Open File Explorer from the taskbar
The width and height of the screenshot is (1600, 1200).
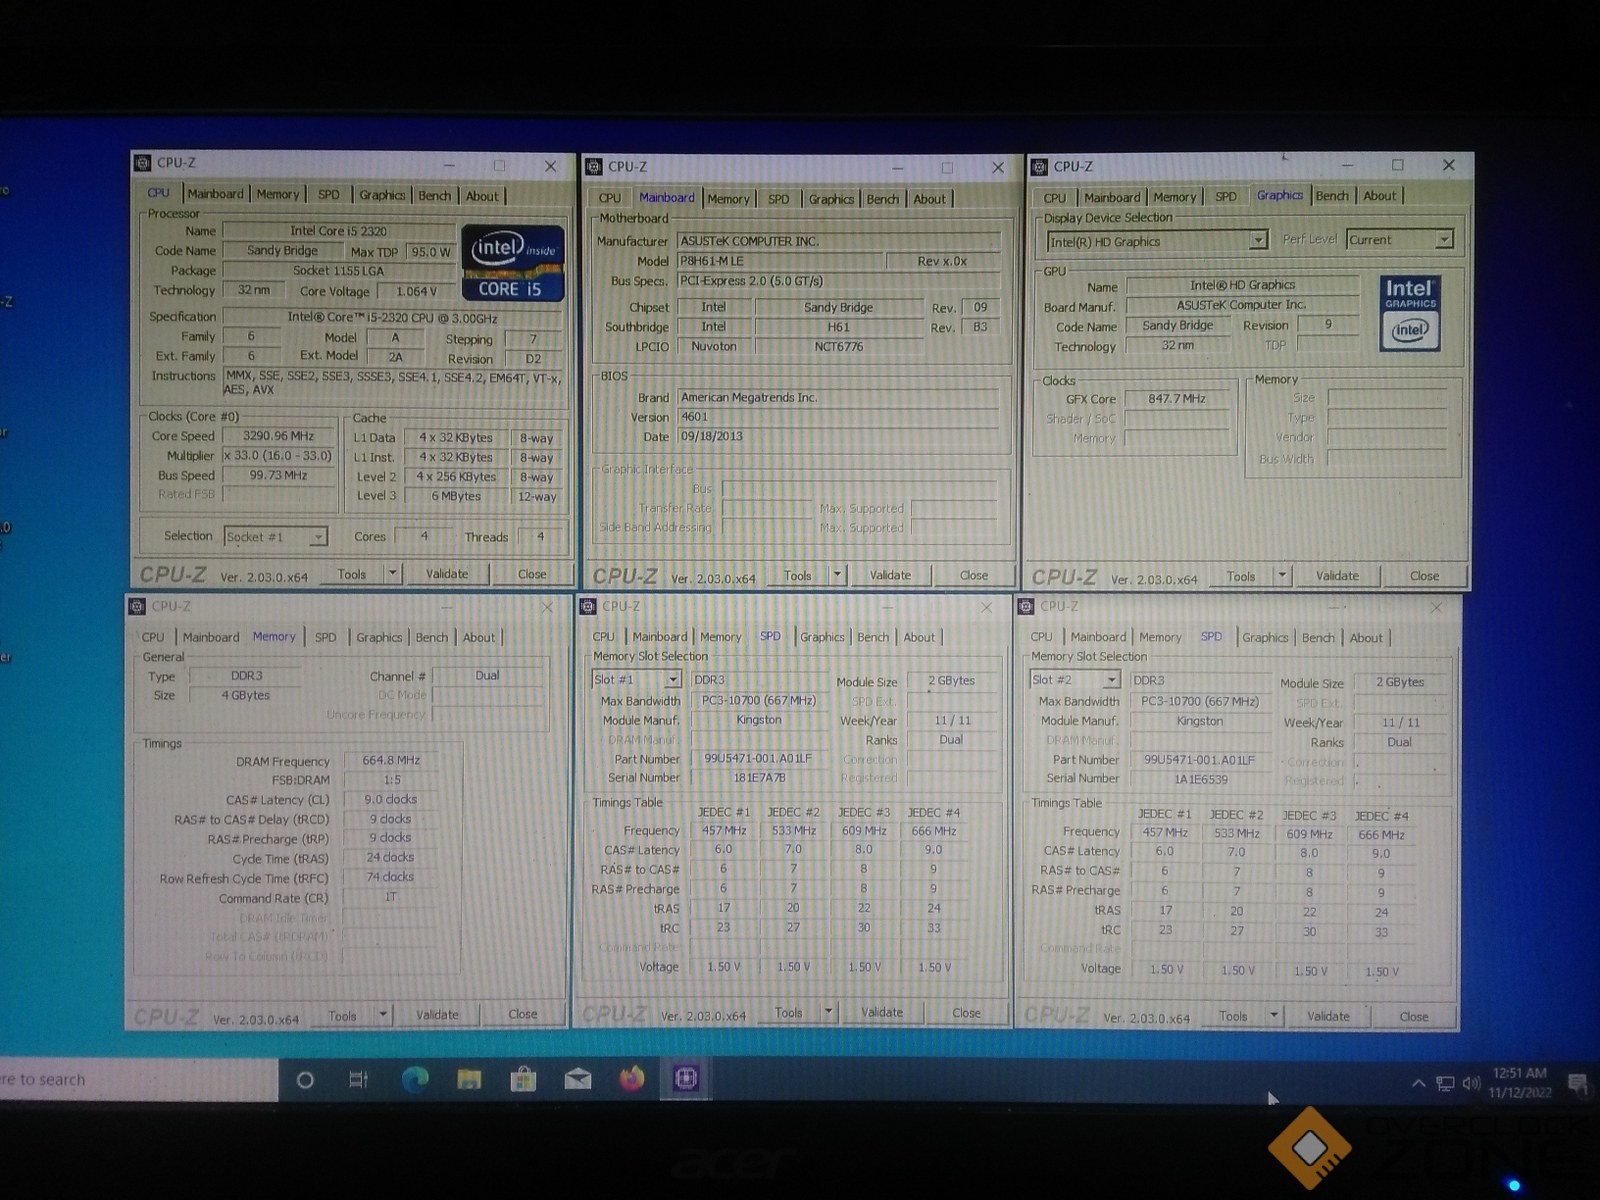pyautogui.click(x=469, y=1079)
